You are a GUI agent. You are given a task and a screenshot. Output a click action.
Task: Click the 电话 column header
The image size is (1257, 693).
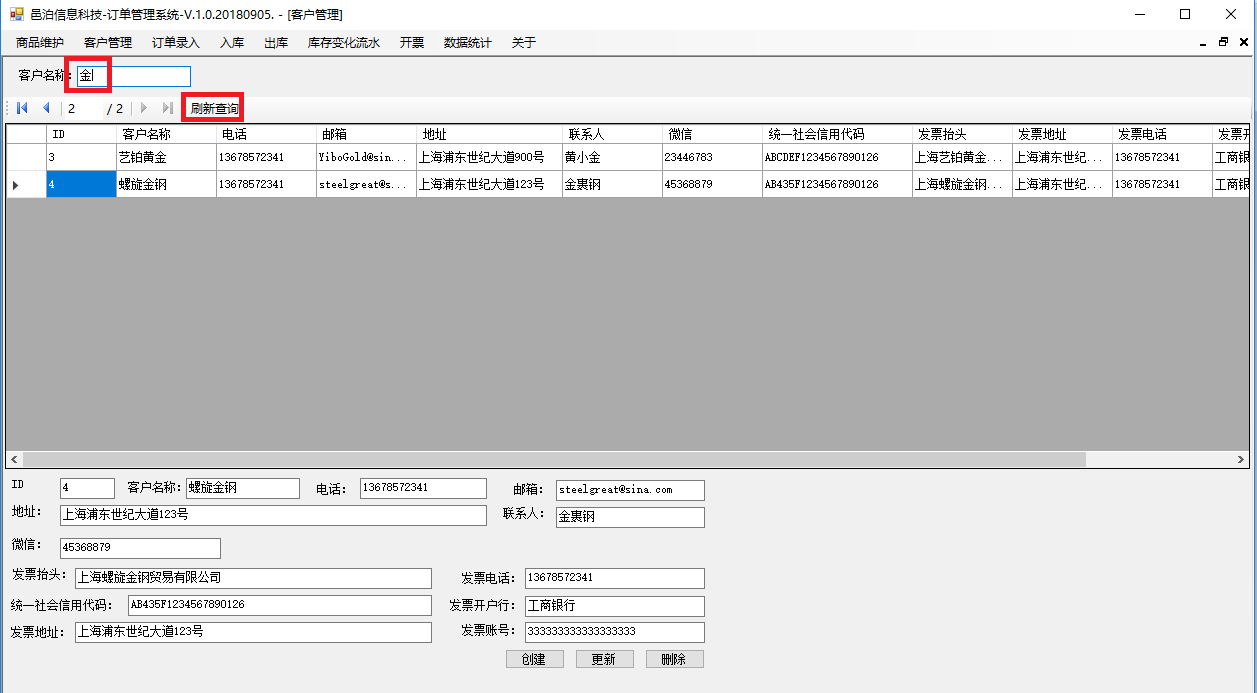tap(266, 134)
